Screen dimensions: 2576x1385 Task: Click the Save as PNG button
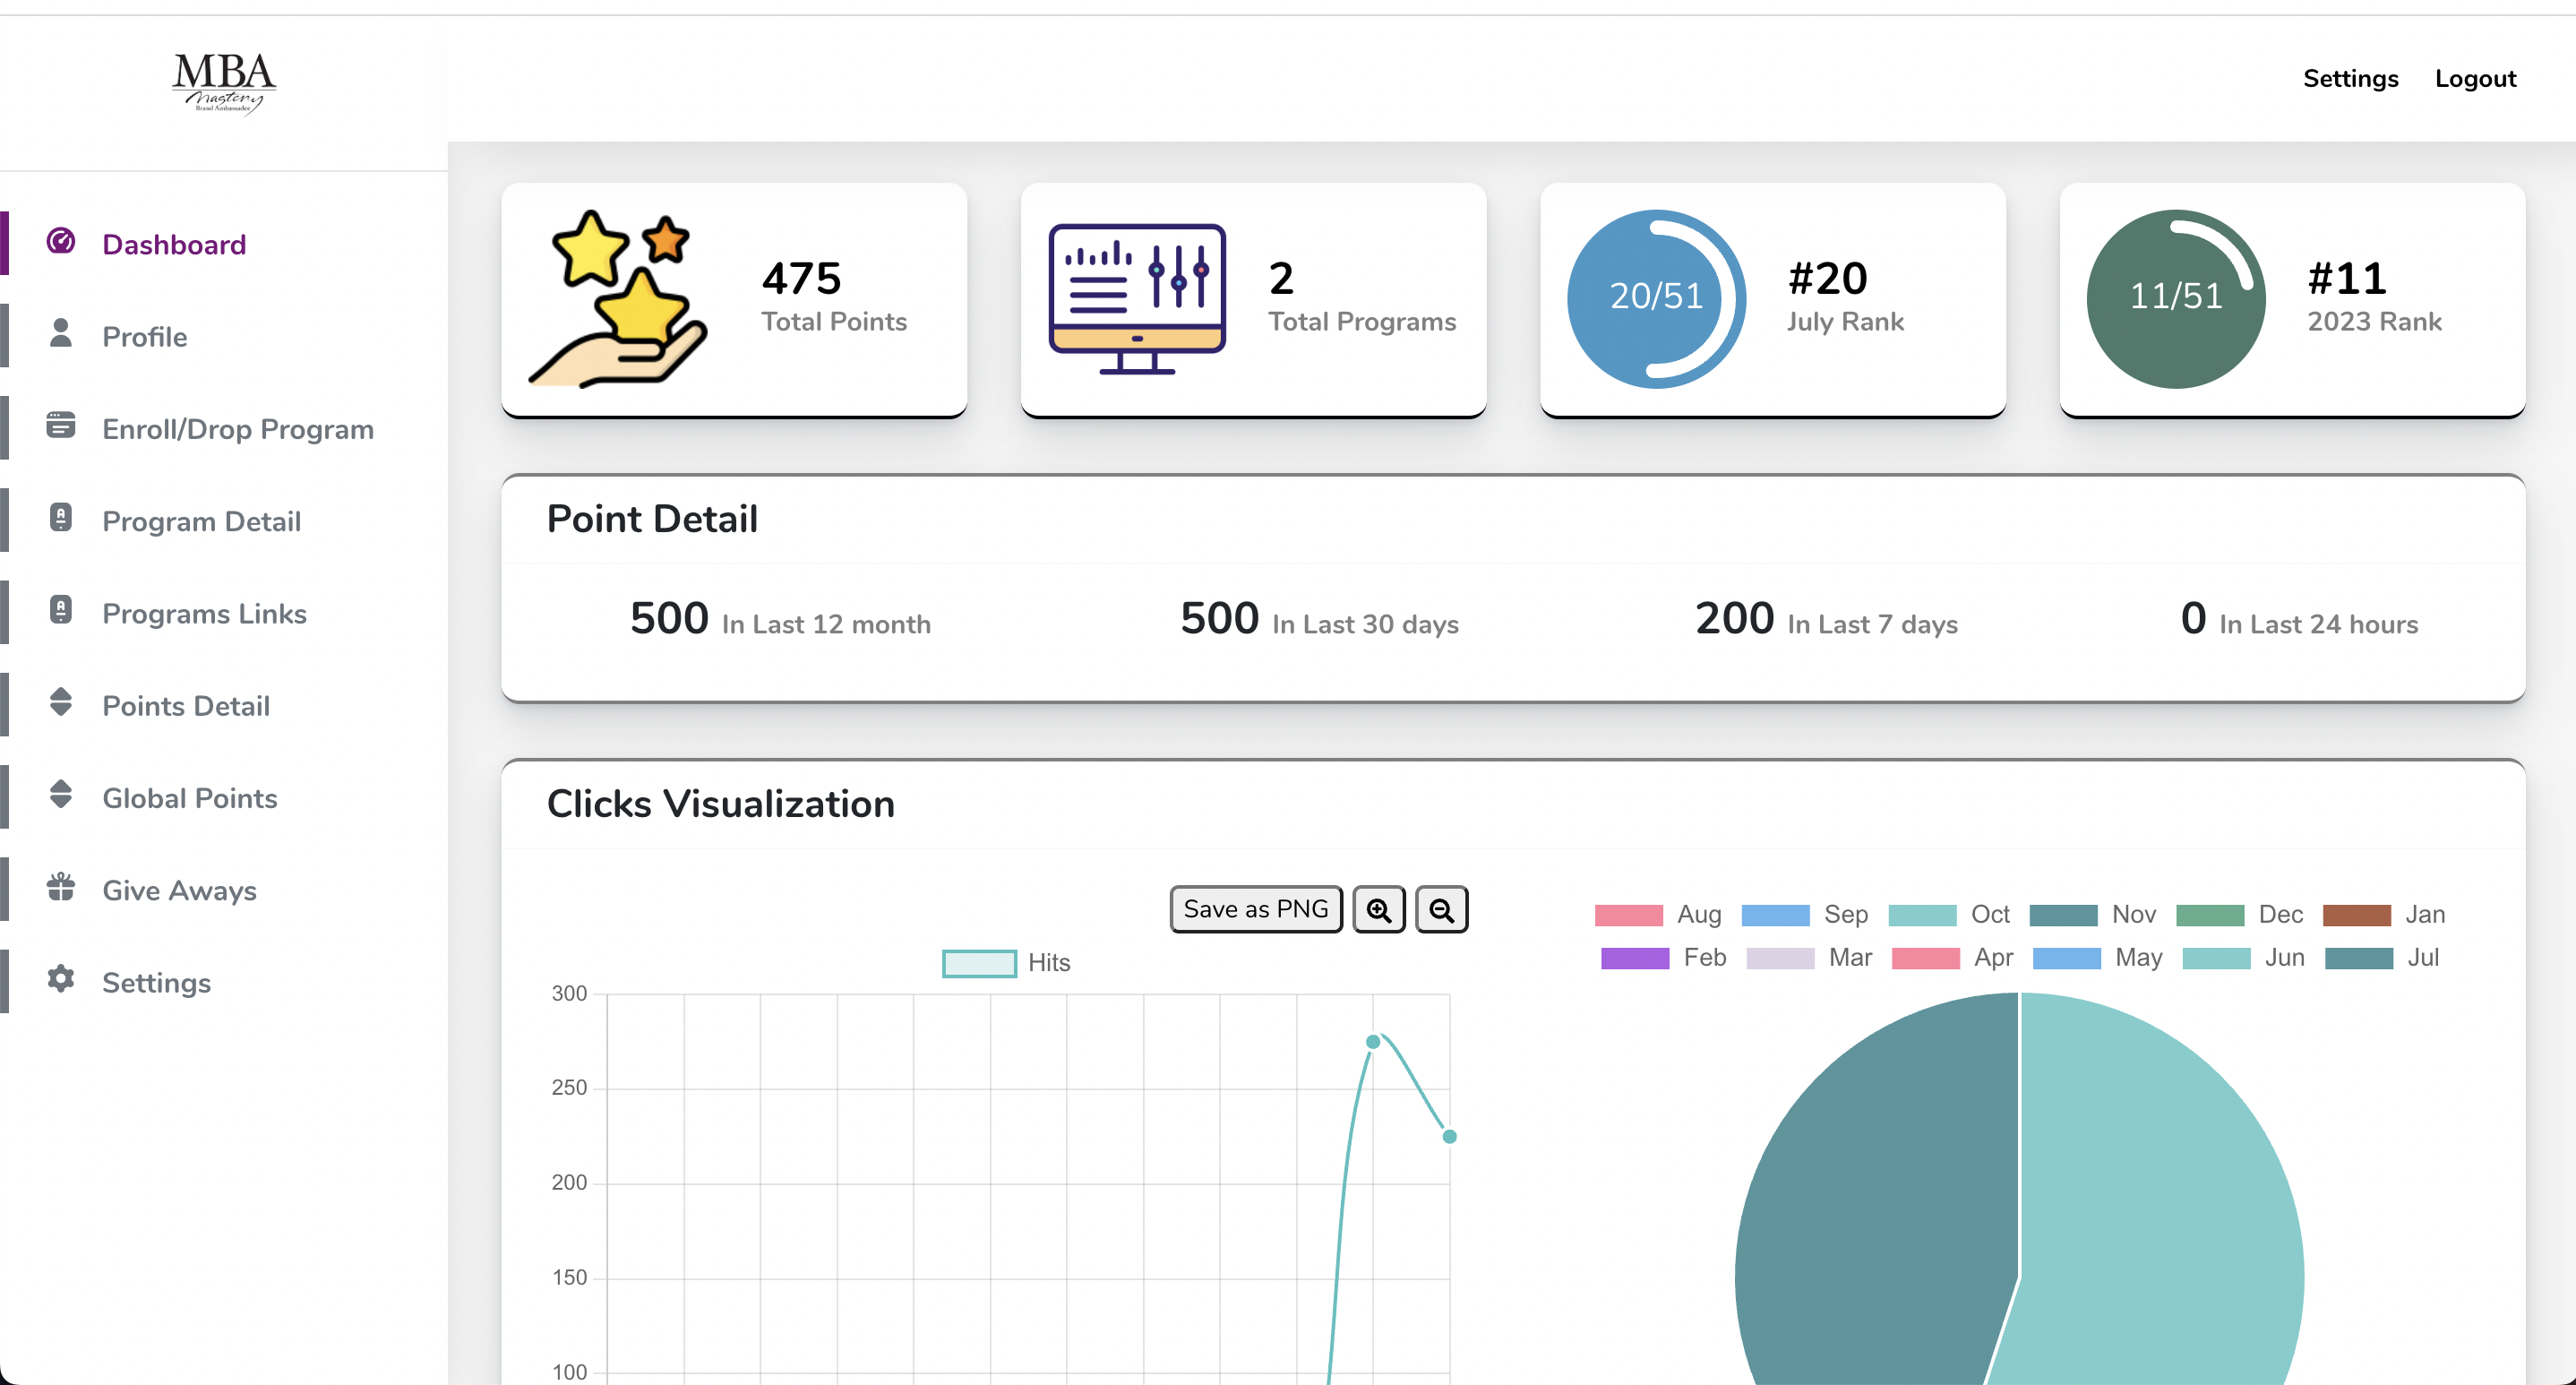[1256, 910]
